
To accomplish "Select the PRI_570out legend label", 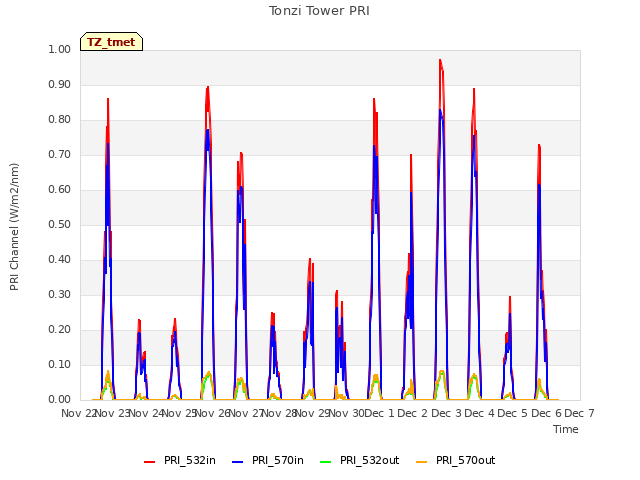I will click(466, 460).
